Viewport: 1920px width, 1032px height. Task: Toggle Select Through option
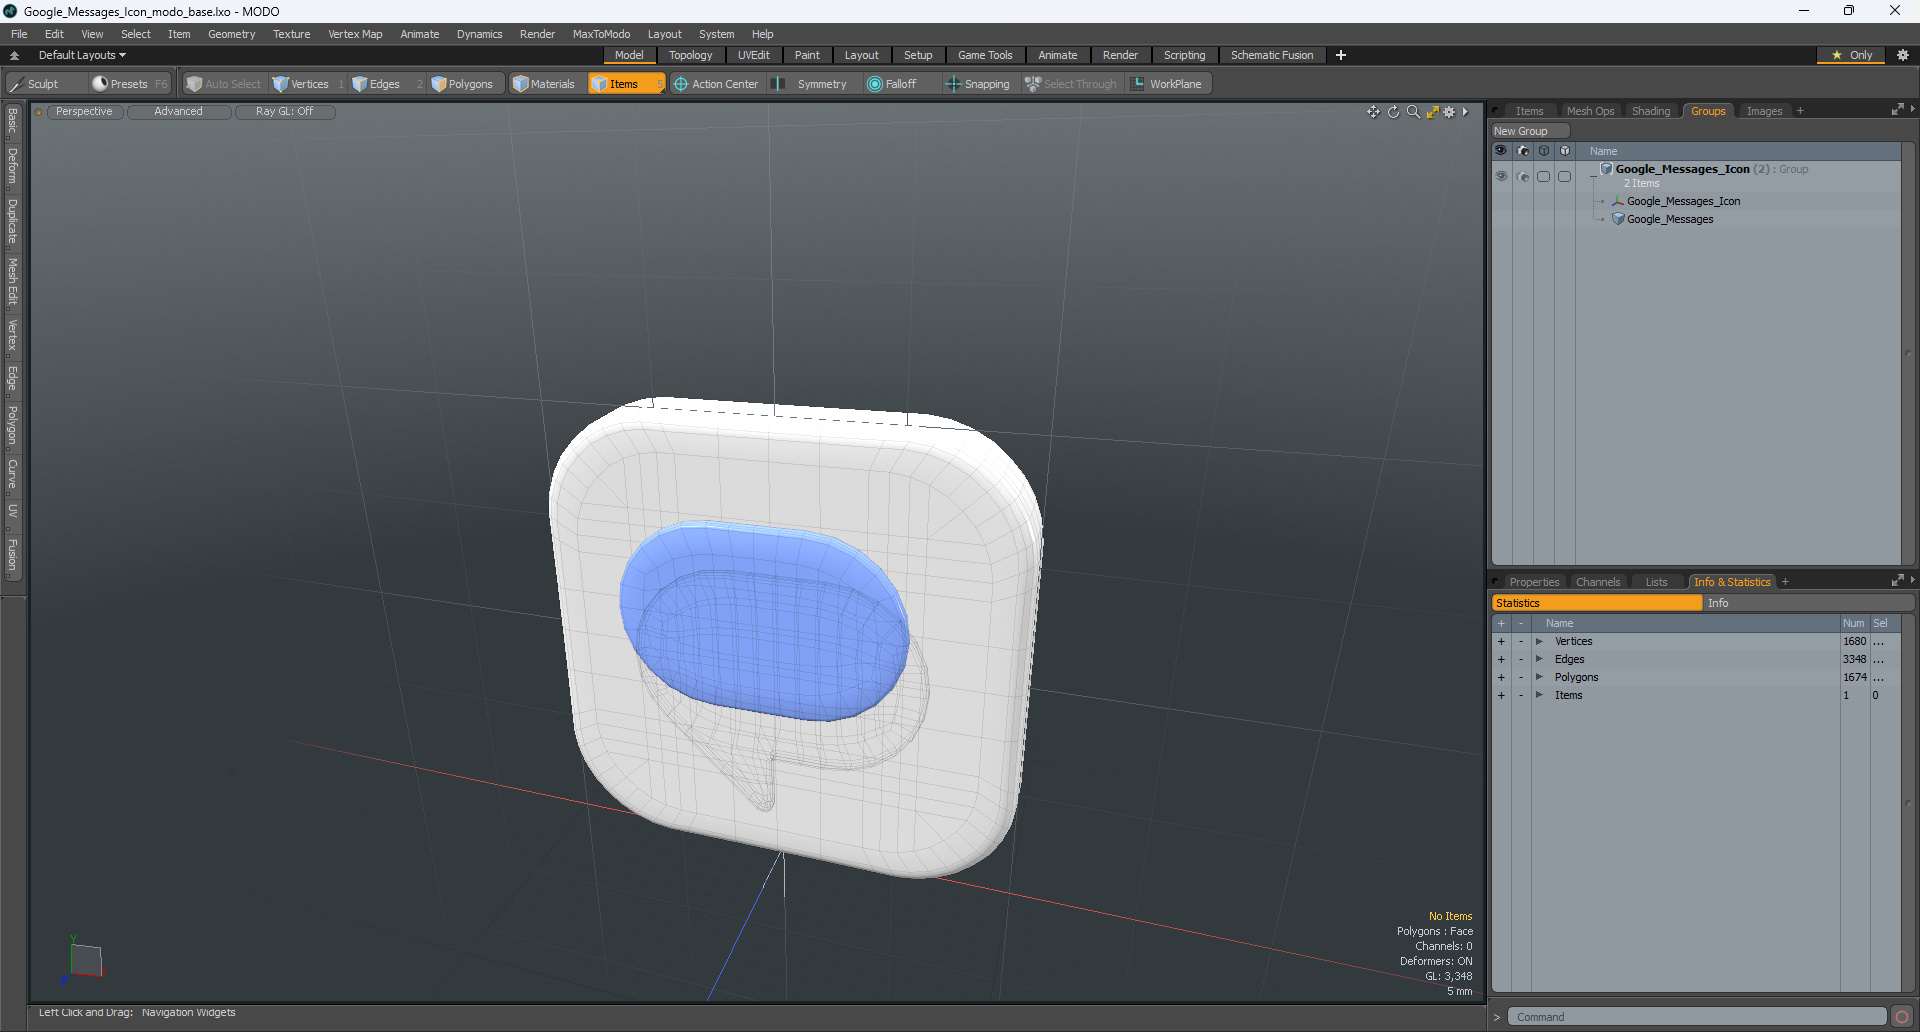[1072, 84]
